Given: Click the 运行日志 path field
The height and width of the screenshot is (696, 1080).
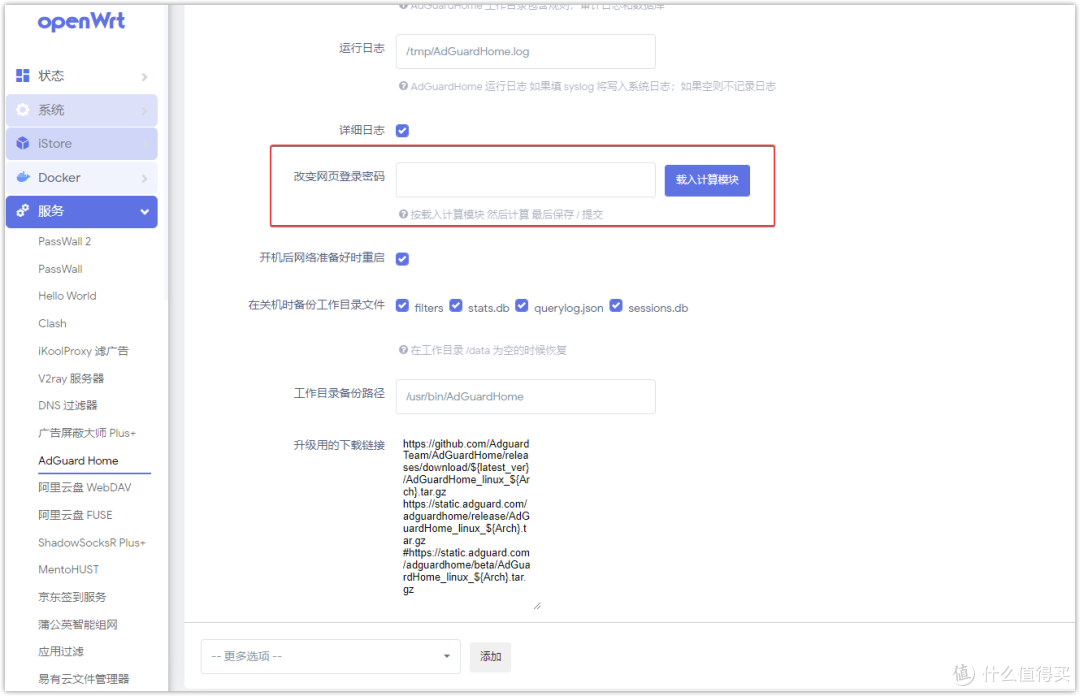Looking at the screenshot, I should 525,51.
